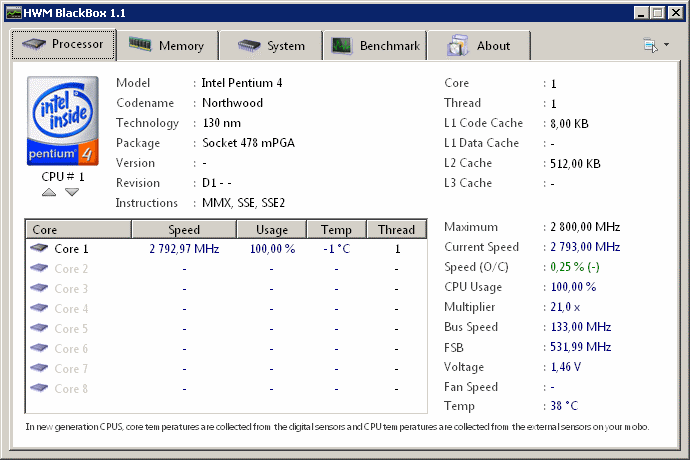
Task: Select the Core 1 row label
Action: (x=71, y=249)
